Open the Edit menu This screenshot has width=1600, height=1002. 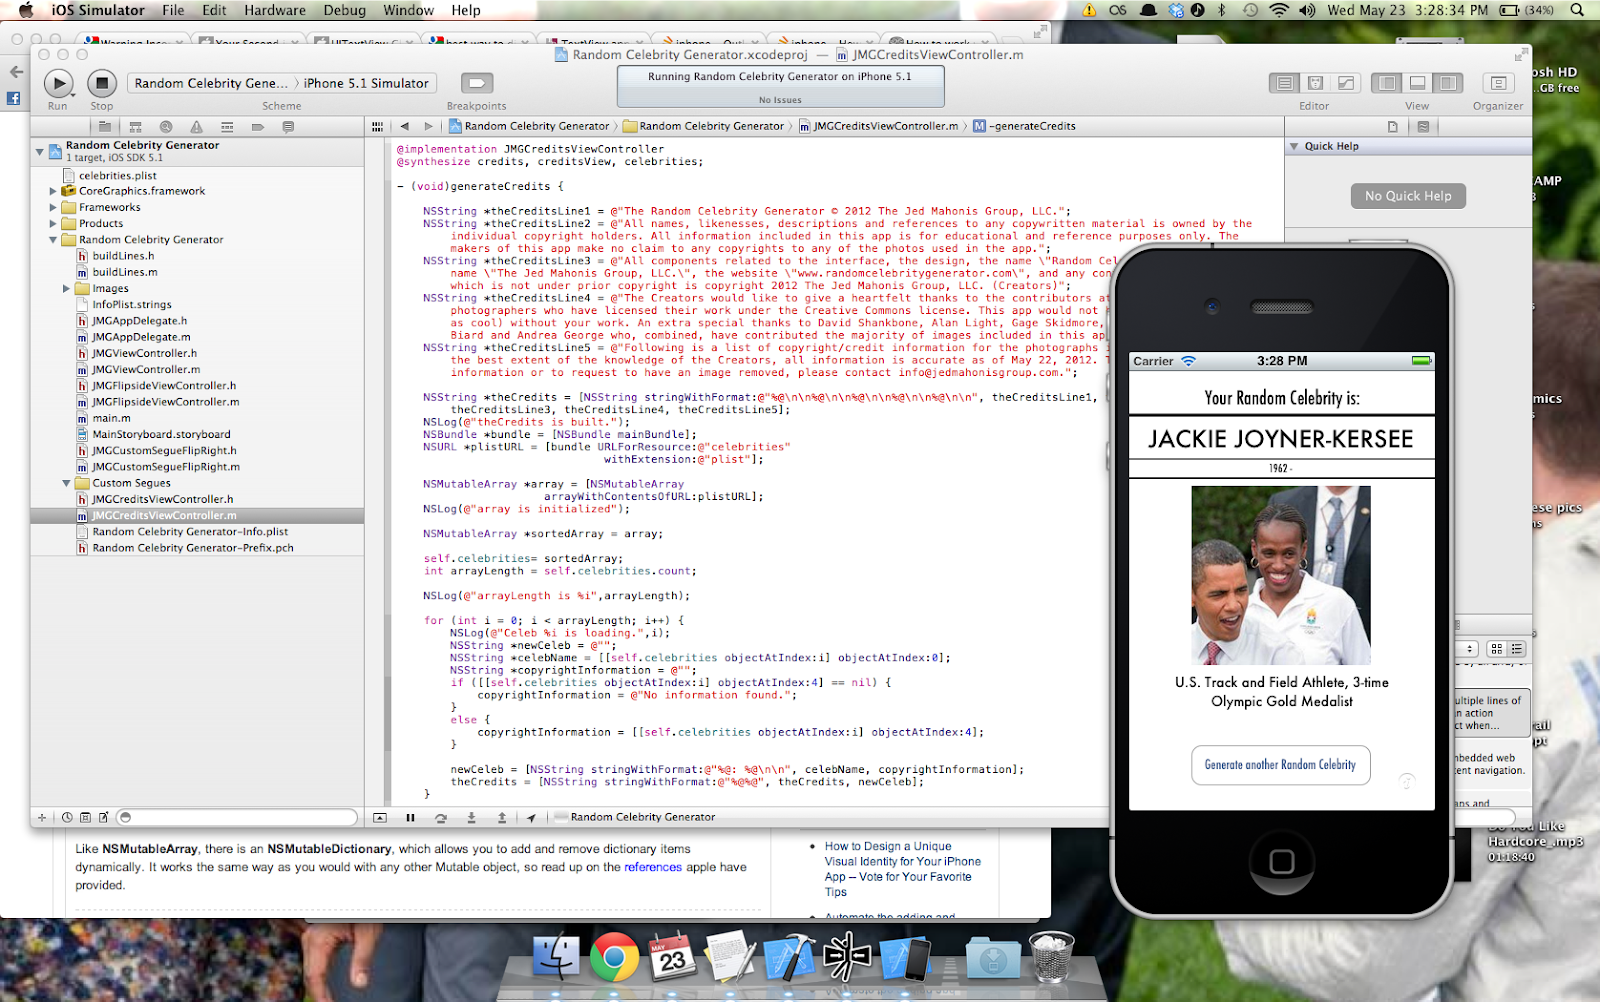click(x=214, y=10)
